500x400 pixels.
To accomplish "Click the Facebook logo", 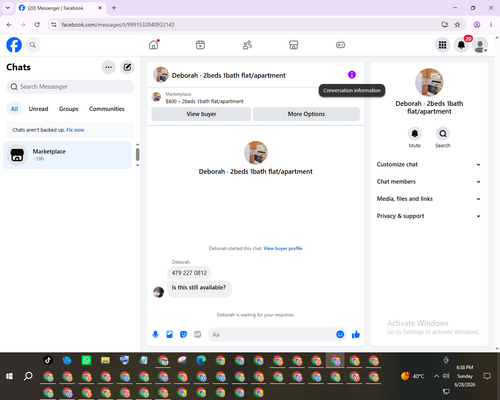I will click(14, 45).
